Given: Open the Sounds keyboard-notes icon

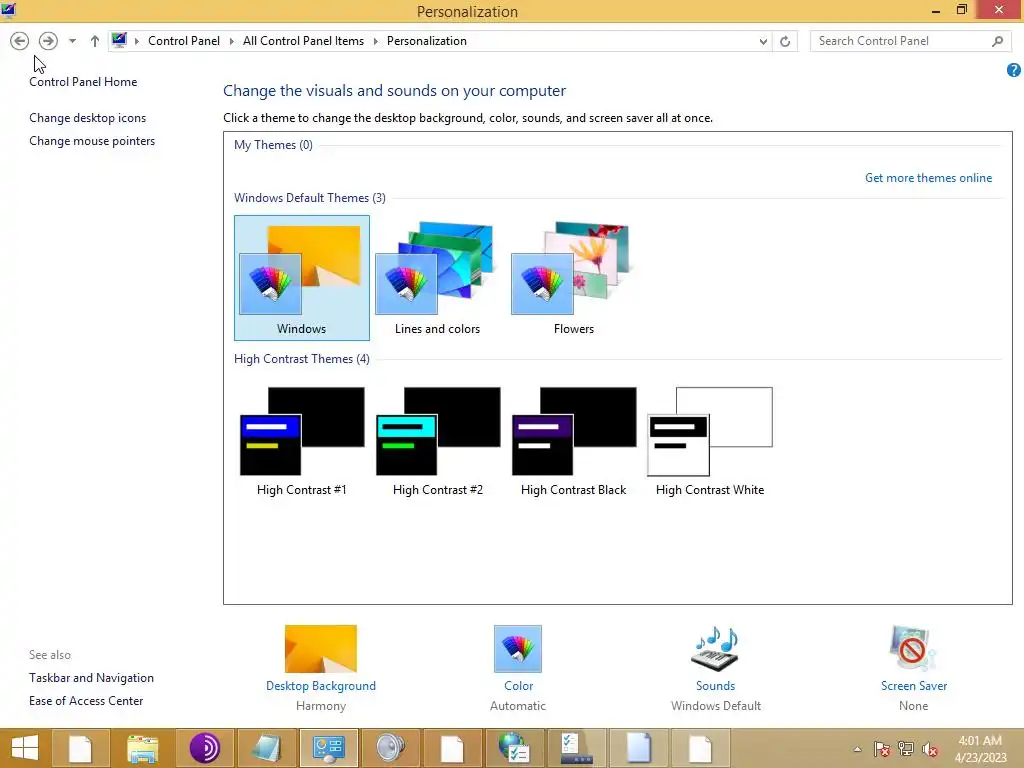Looking at the screenshot, I should (715, 648).
